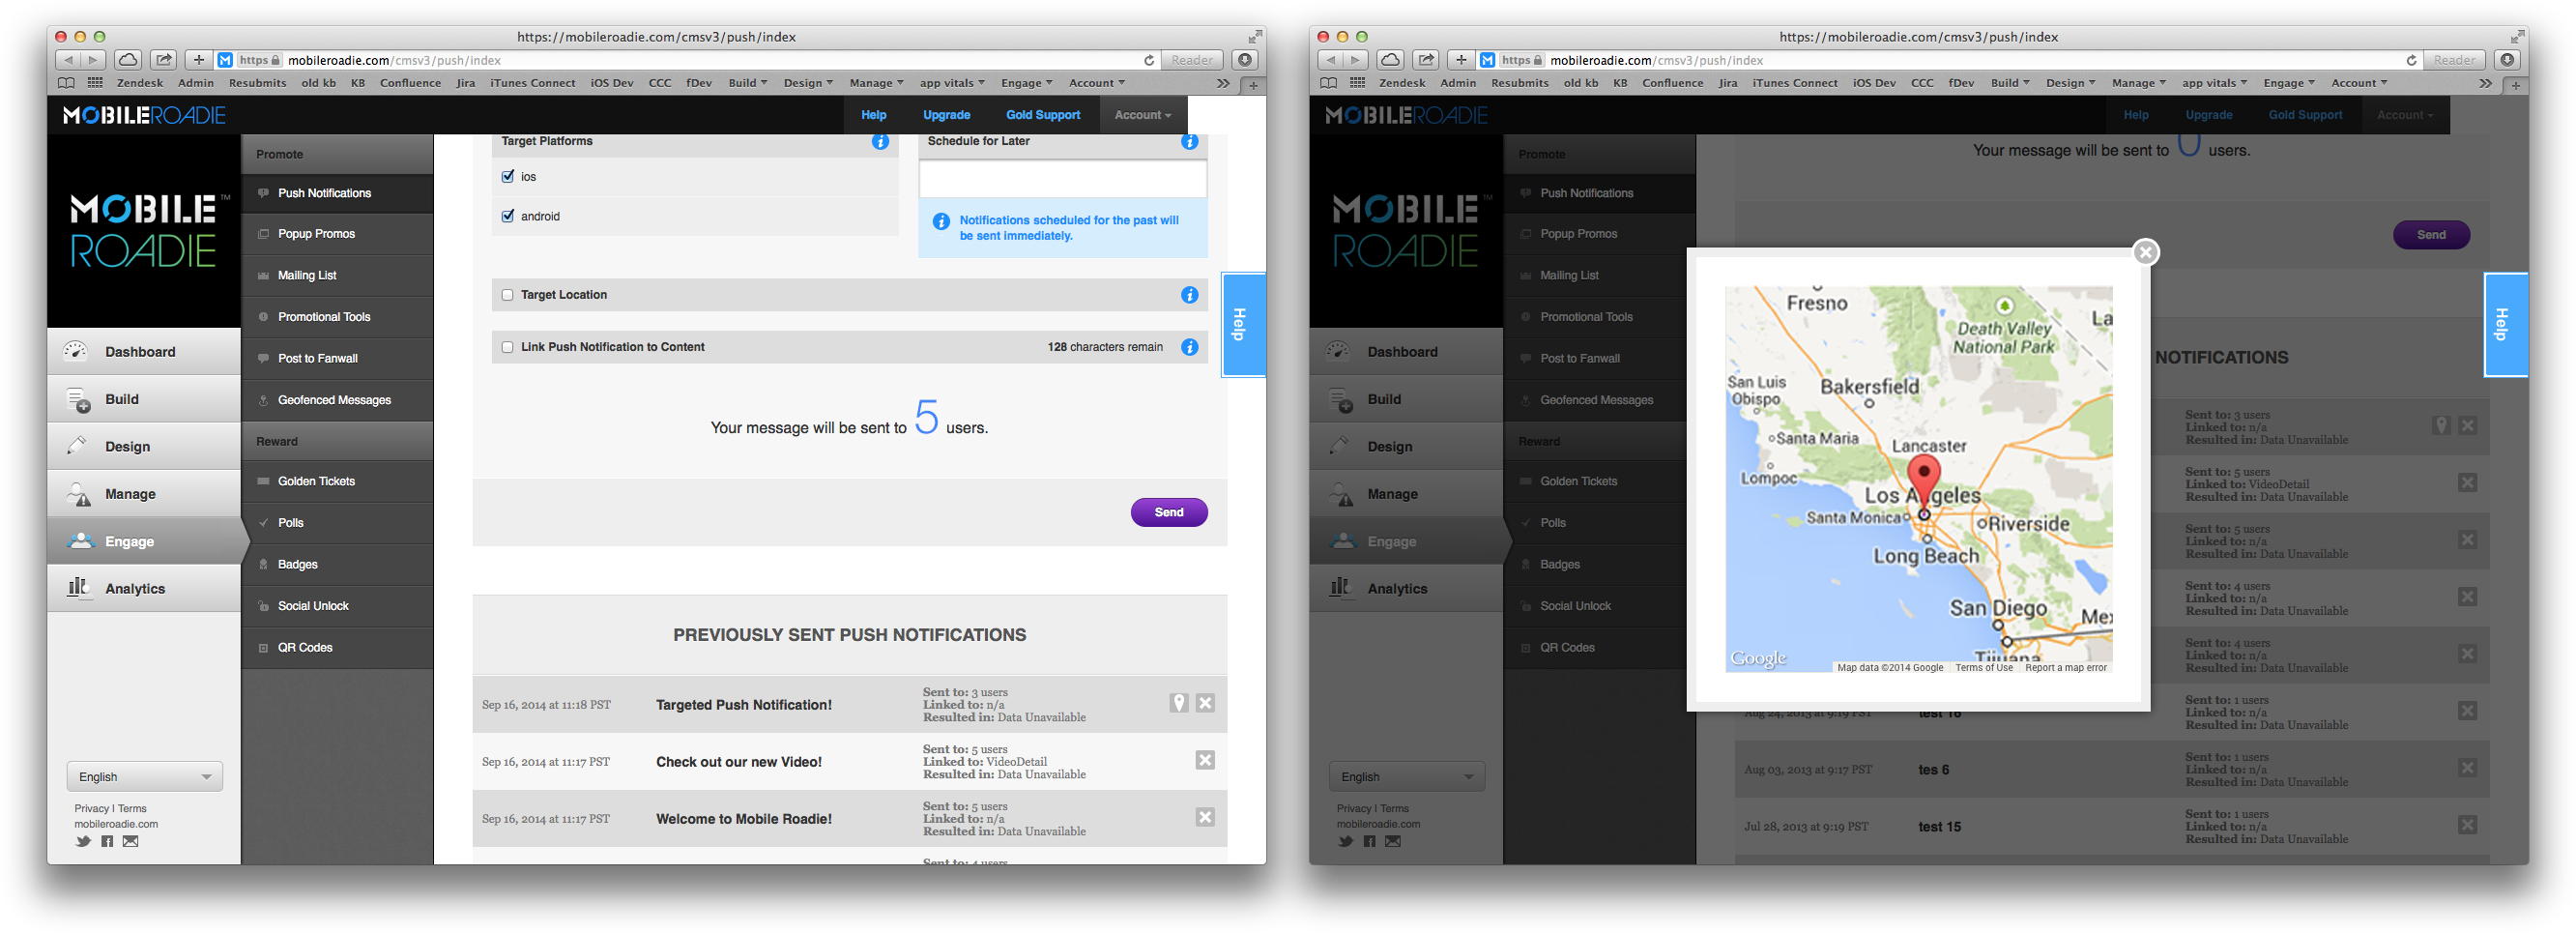Click iCloud tabs icon in left window
Viewport: 2576px width, 933px height.
click(x=128, y=60)
